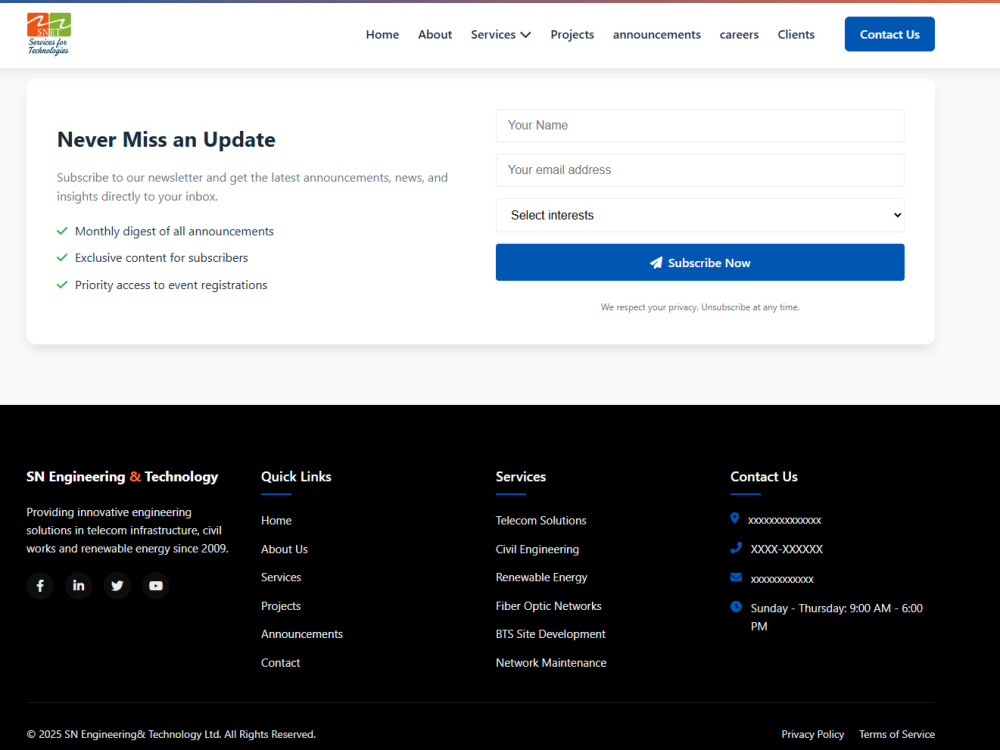Image resolution: width=1000 pixels, height=750 pixels.
Task: Follow the Projects quick link in footer
Action: pyautogui.click(x=281, y=606)
